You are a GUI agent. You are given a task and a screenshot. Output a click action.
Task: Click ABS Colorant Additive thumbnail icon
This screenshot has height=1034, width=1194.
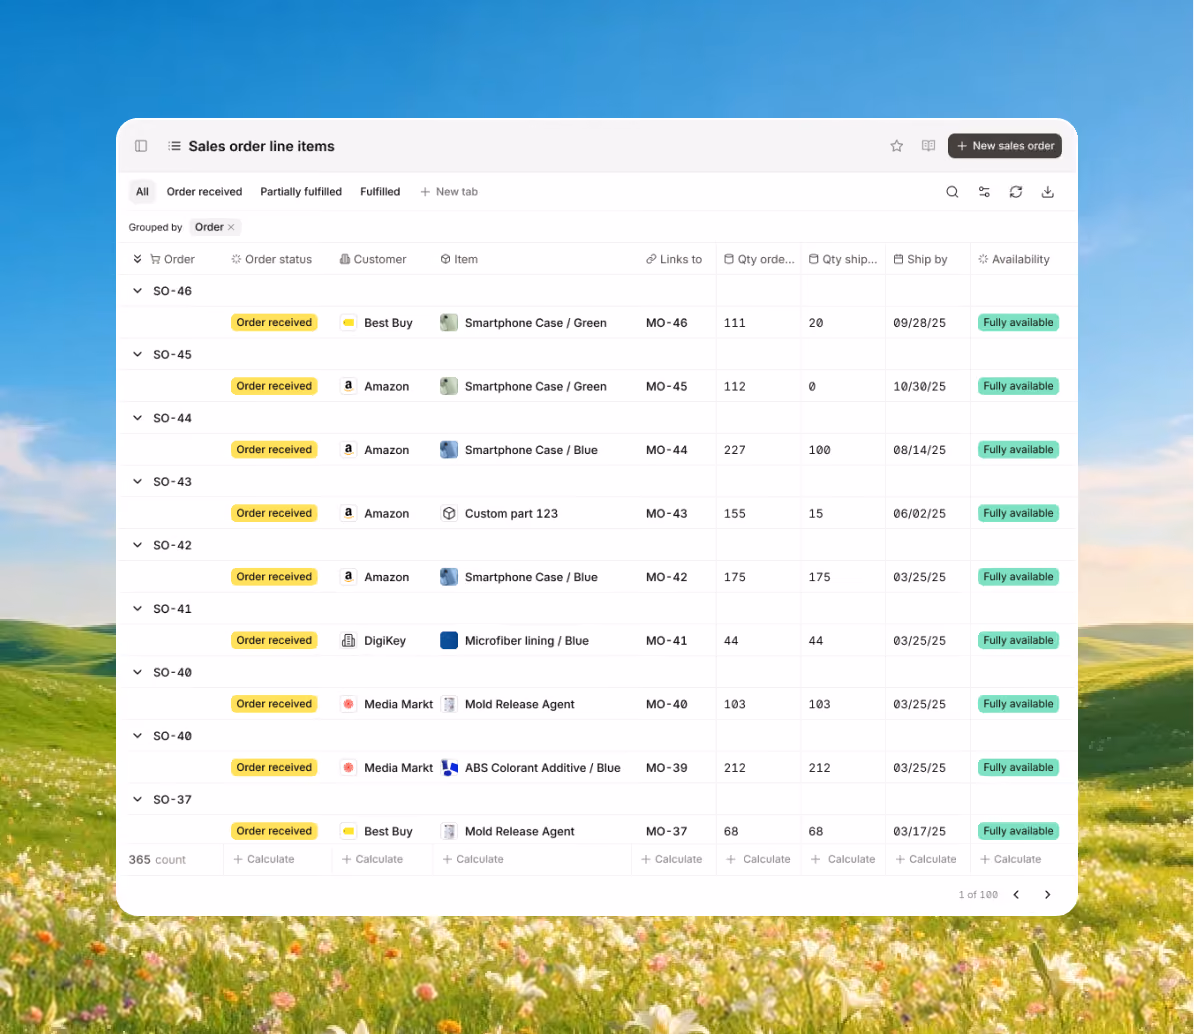[x=449, y=768]
